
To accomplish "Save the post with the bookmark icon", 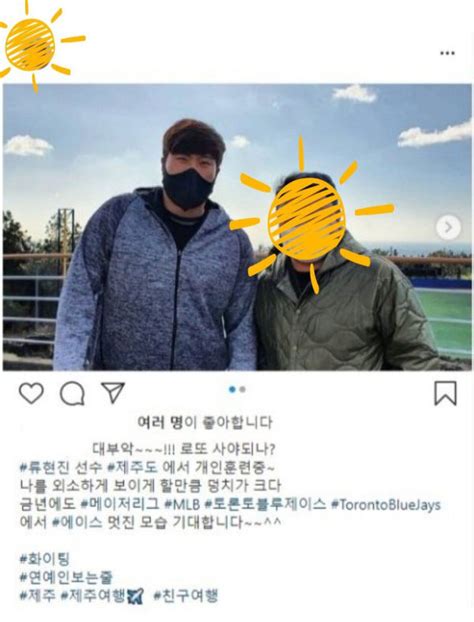I will 445,393.
